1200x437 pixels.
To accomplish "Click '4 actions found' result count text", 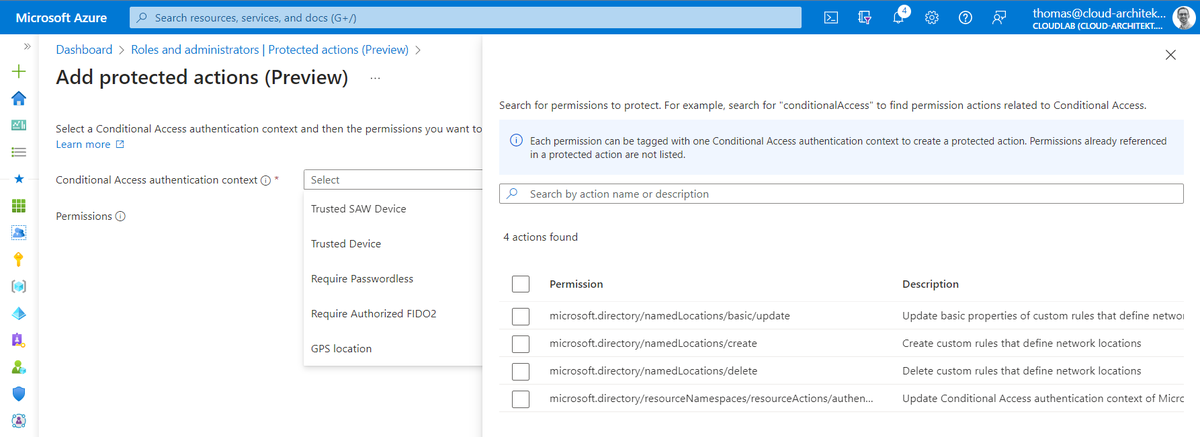I will (x=540, y=238).
